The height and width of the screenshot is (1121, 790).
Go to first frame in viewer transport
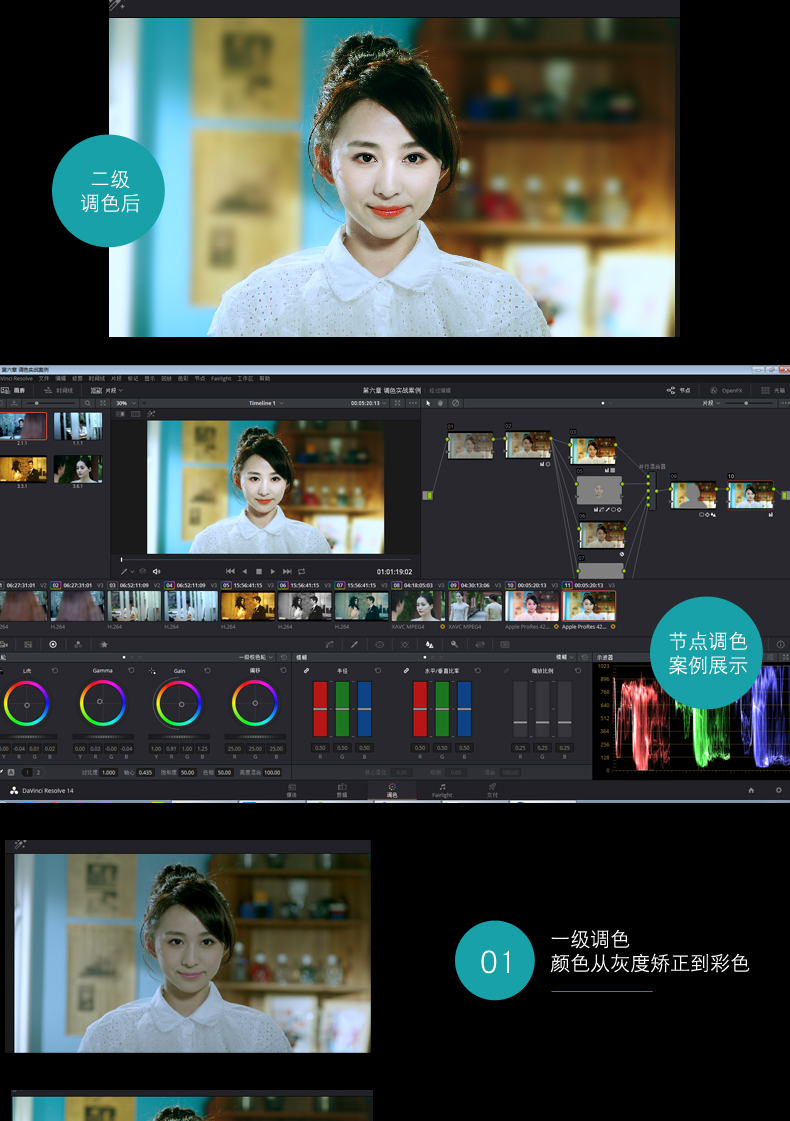point(230,571)
